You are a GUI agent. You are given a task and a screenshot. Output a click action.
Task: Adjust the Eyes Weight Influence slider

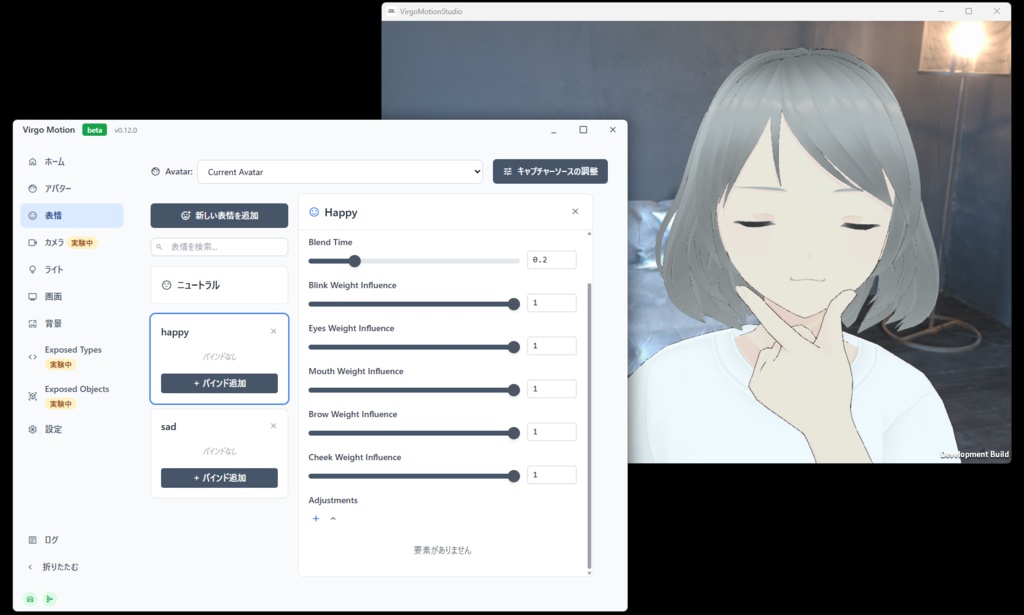click(414, 347)
